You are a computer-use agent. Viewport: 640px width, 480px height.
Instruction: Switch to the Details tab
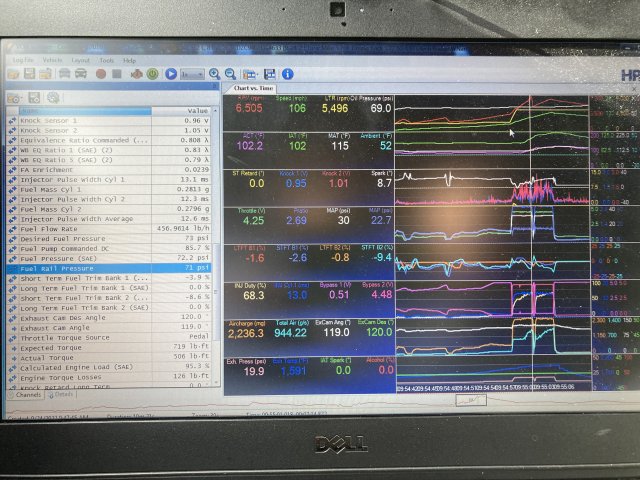point(62,395)
